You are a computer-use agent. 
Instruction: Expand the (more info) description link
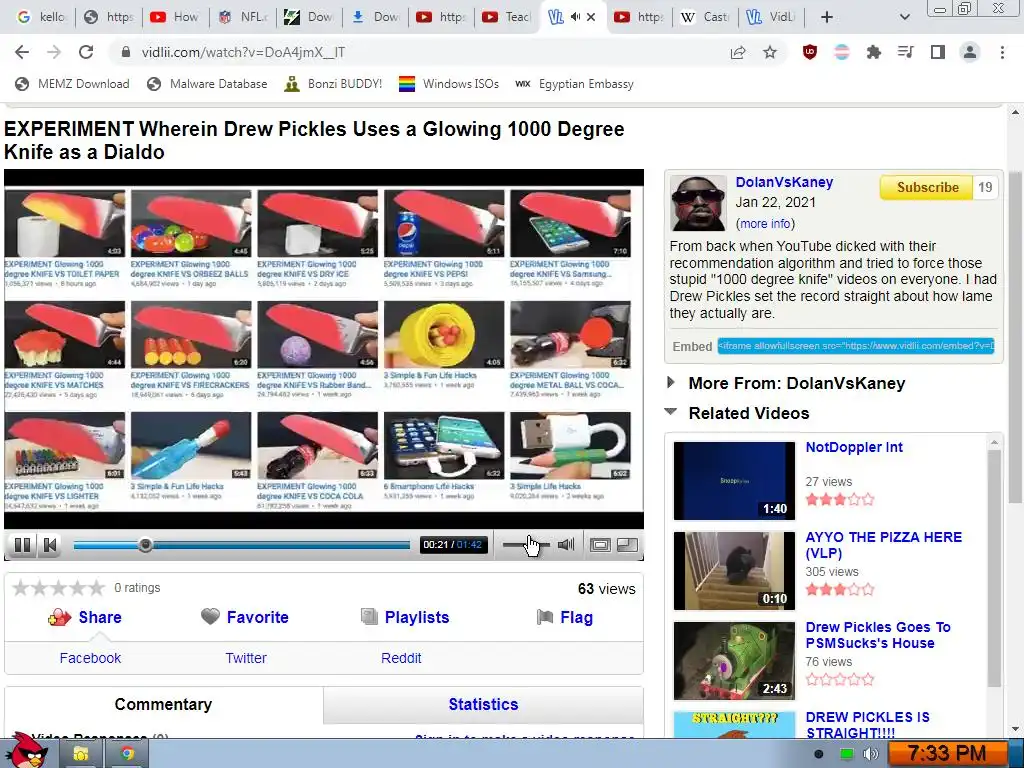tap(765, 223)
